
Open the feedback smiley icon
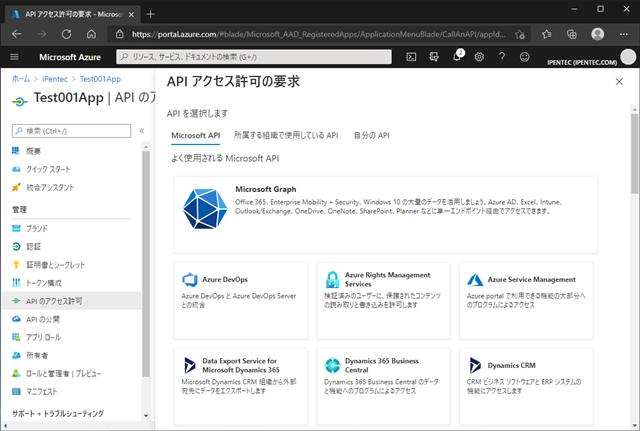[524, 57]
